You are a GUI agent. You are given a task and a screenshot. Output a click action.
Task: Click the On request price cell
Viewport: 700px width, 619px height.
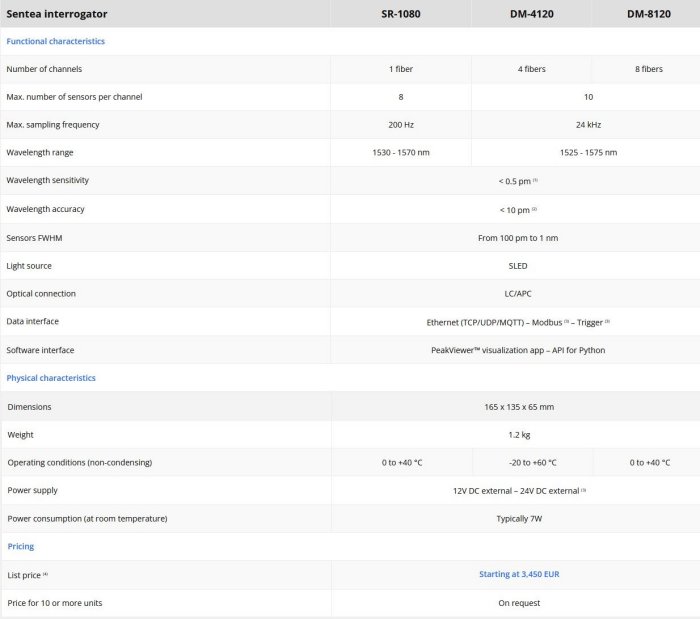coord(518,603)
